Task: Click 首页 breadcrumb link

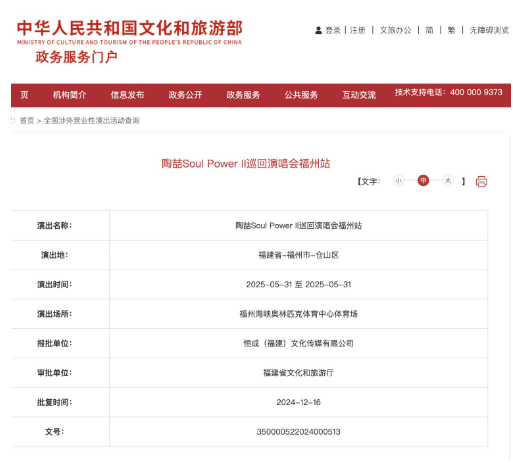Action: [27, 121]
